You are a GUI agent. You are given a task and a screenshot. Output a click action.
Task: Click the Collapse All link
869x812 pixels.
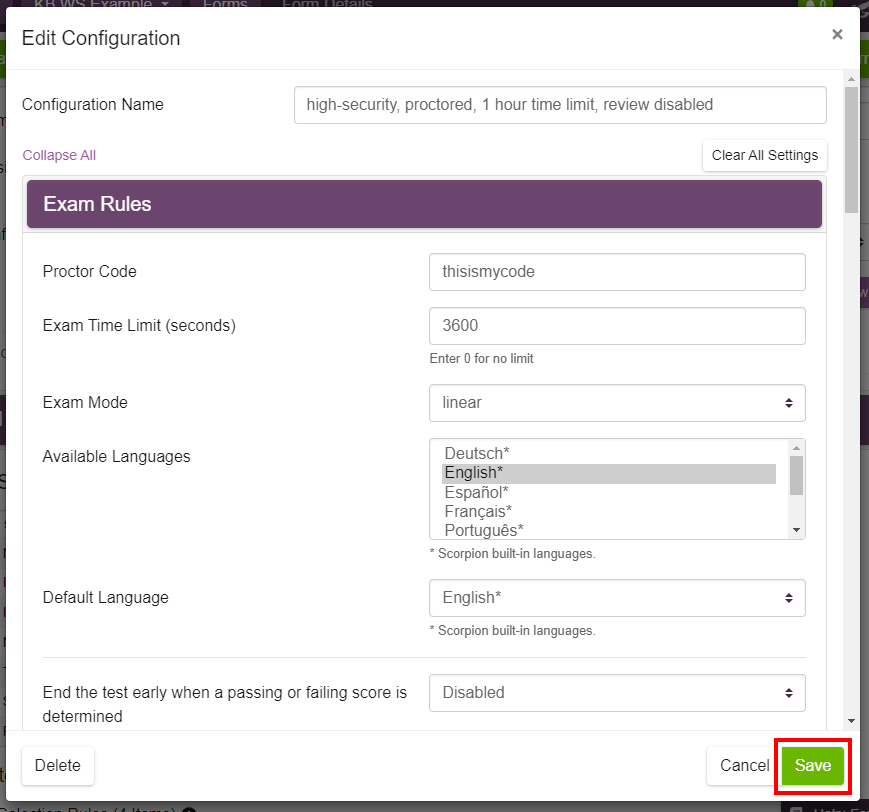(x=59, y=155)
